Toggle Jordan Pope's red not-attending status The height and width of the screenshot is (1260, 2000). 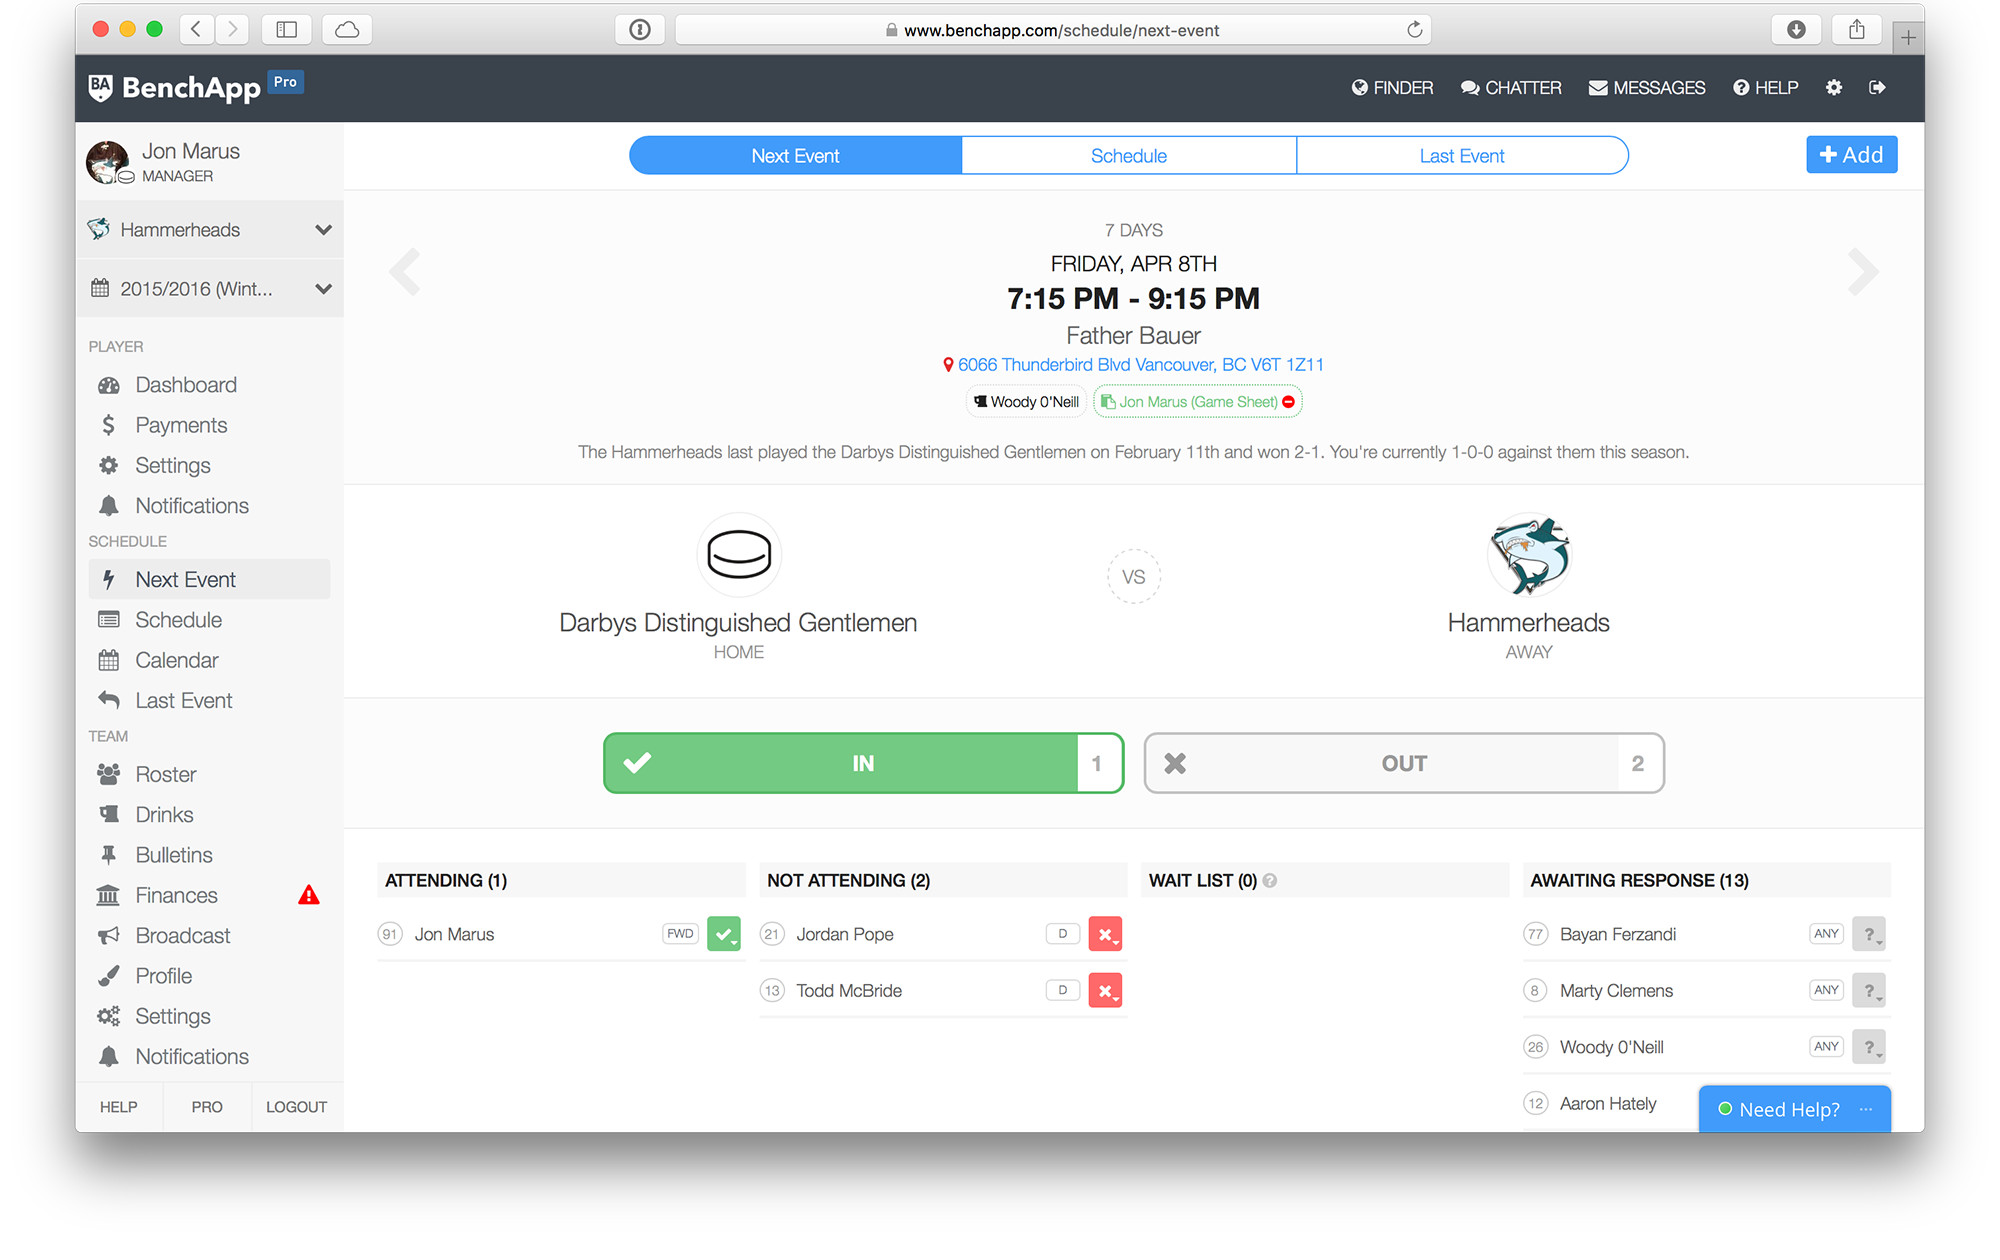tap(1105, 933)
